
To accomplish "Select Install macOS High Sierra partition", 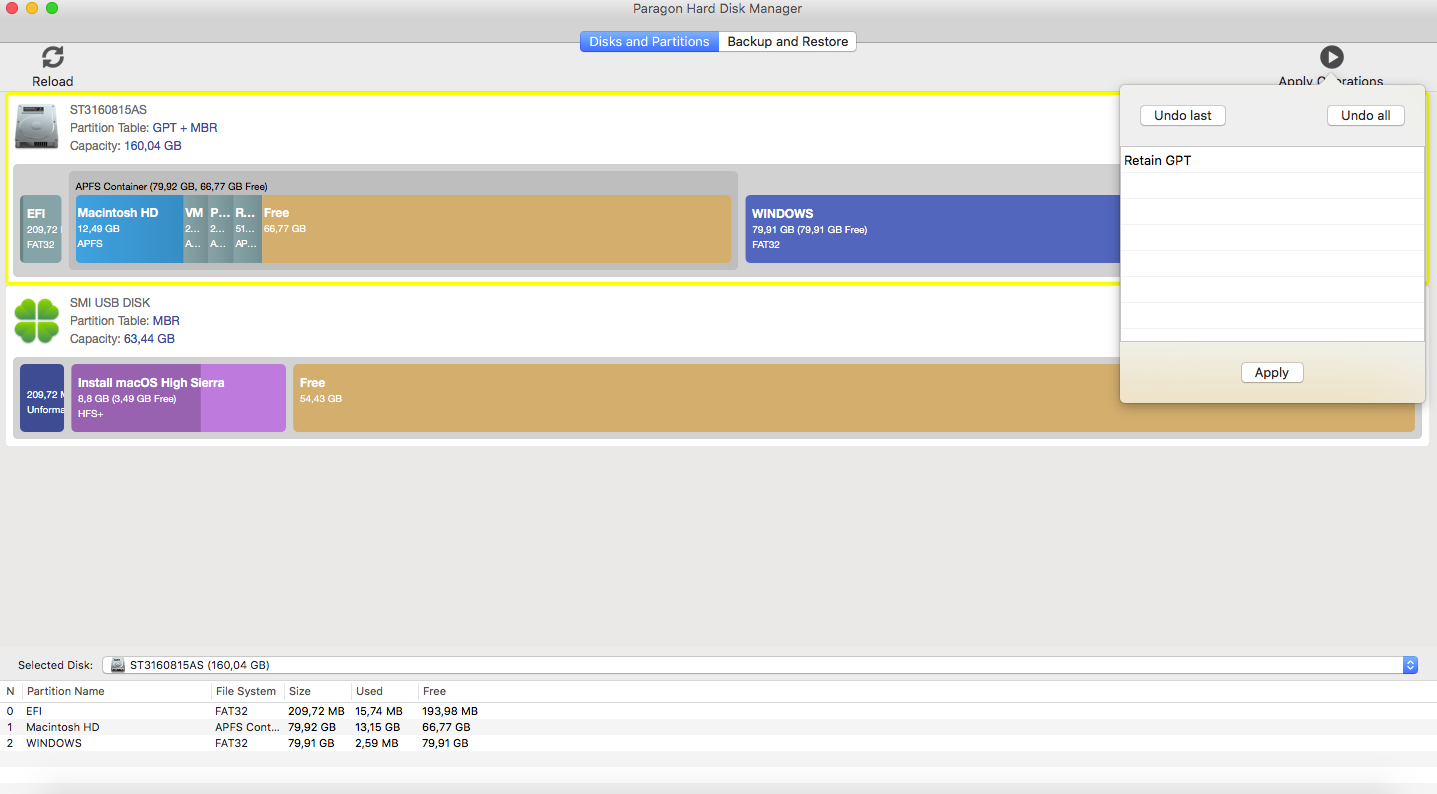I will [x=178, y=397].
